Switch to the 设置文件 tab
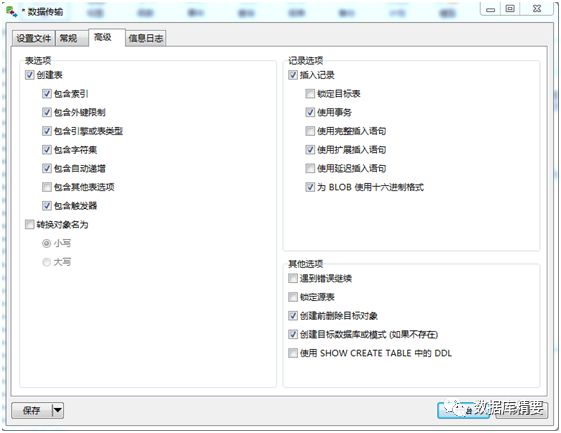Image resolution: width=561 pixels, height=433 pixels. click(34, 38)
